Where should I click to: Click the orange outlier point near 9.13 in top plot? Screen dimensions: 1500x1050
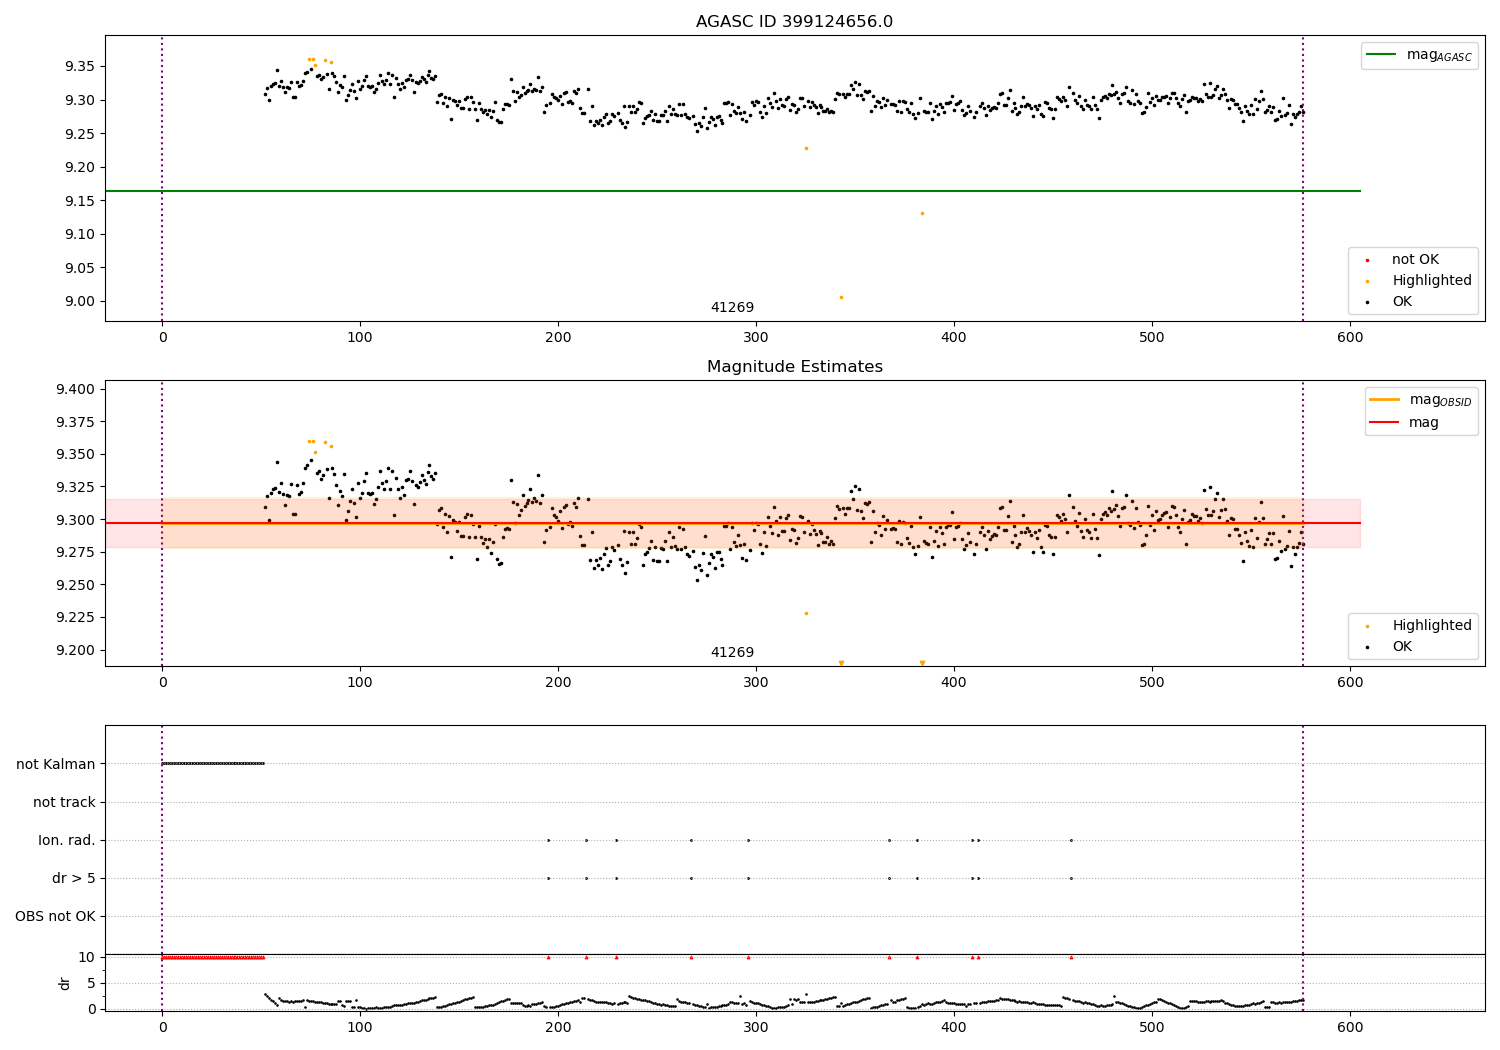pos(922,213)
